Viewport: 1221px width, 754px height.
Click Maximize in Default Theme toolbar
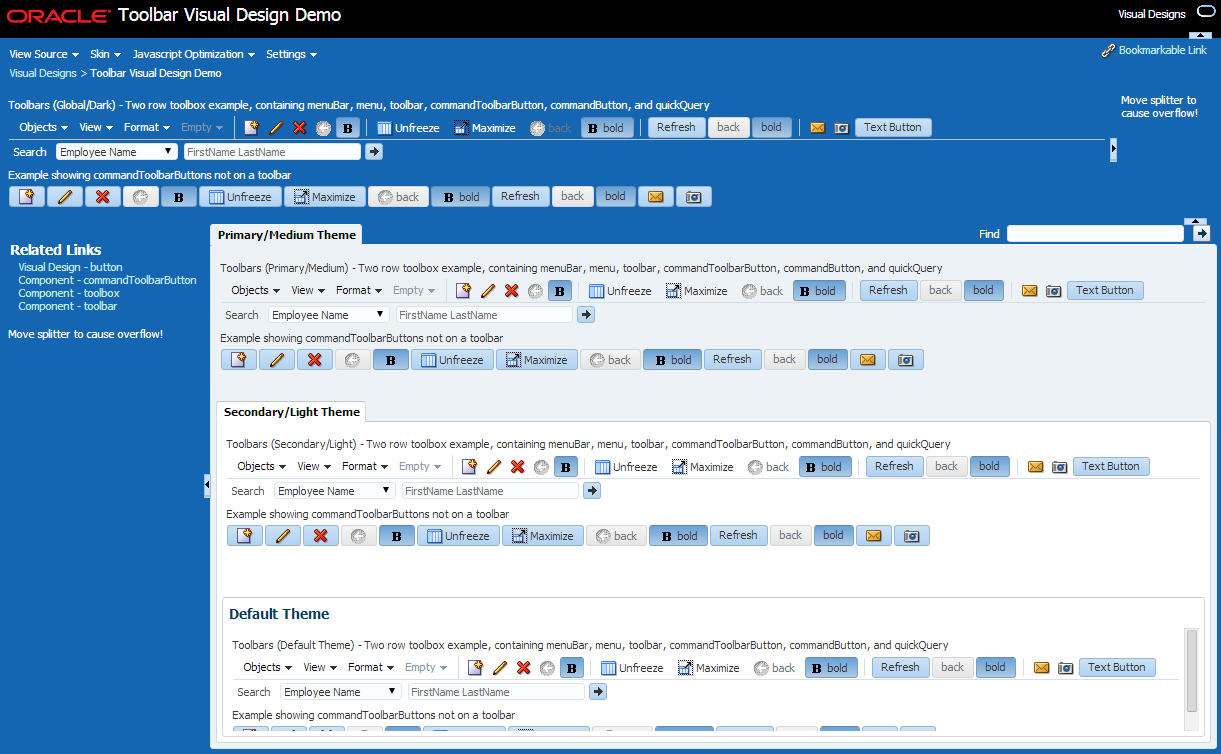(708, 668)
